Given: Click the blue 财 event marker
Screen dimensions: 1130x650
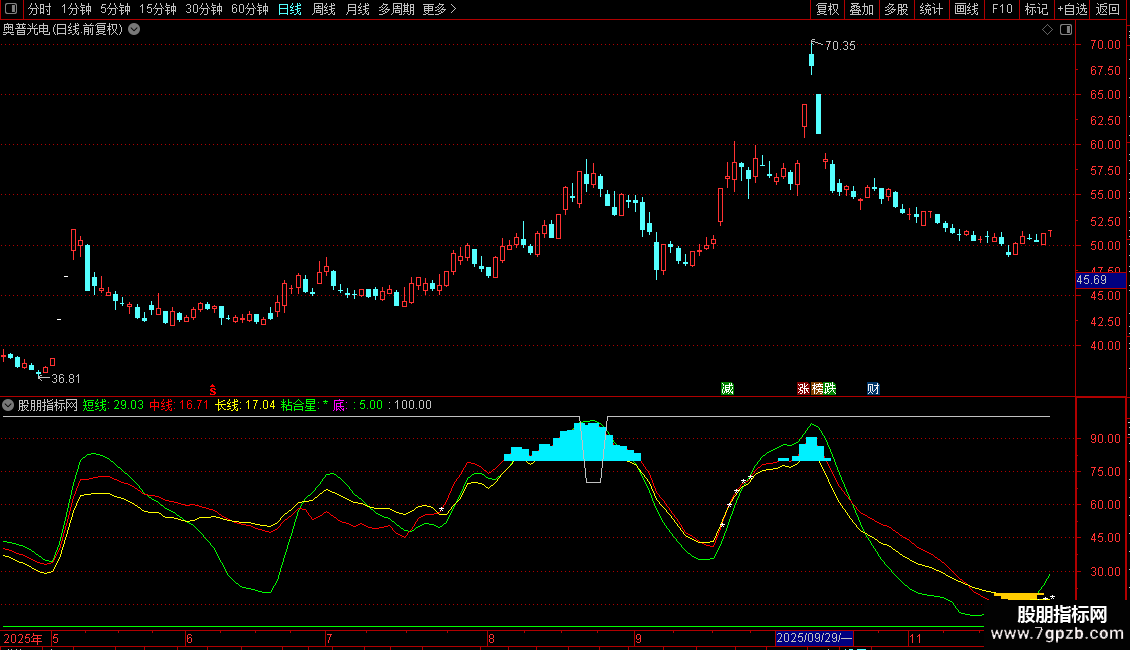Looking at the screenshot, I should click(873, 388).
